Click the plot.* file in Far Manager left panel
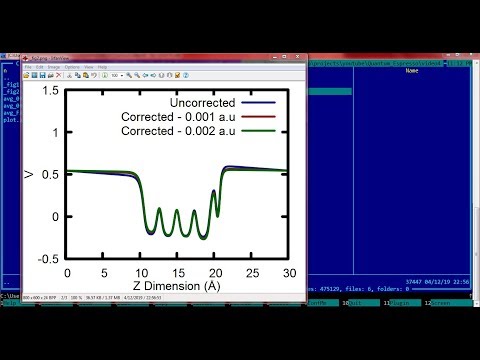480x360 pixels. [12, 120]
